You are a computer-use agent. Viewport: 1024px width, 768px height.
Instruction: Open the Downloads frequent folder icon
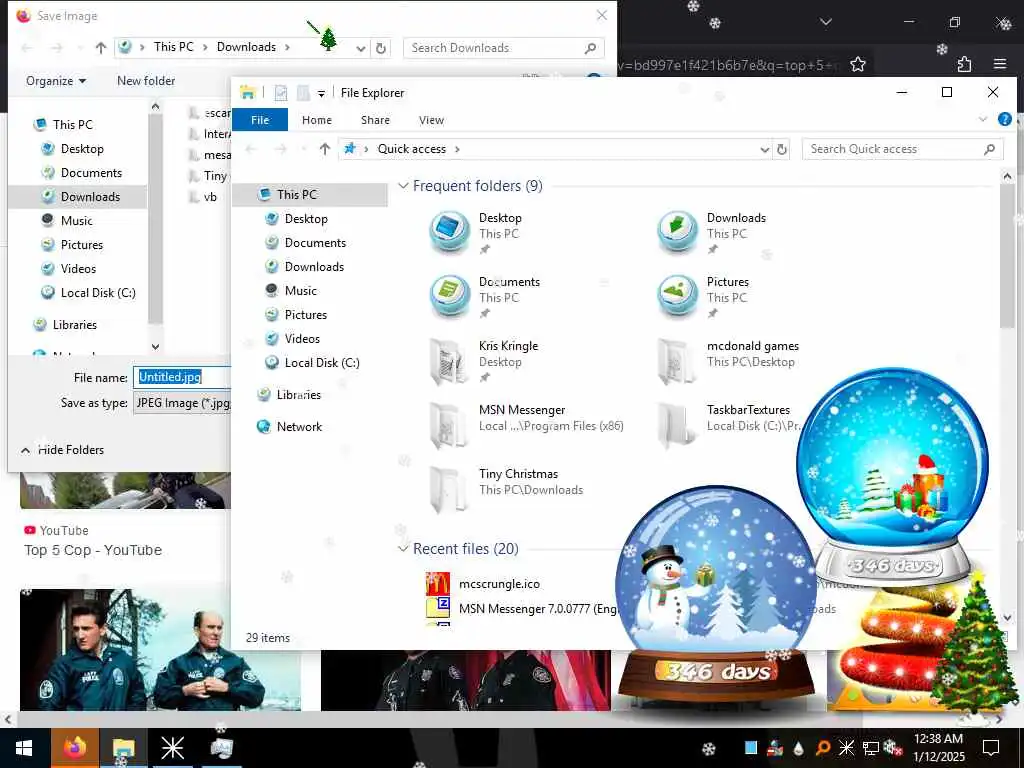coord(677,232)
